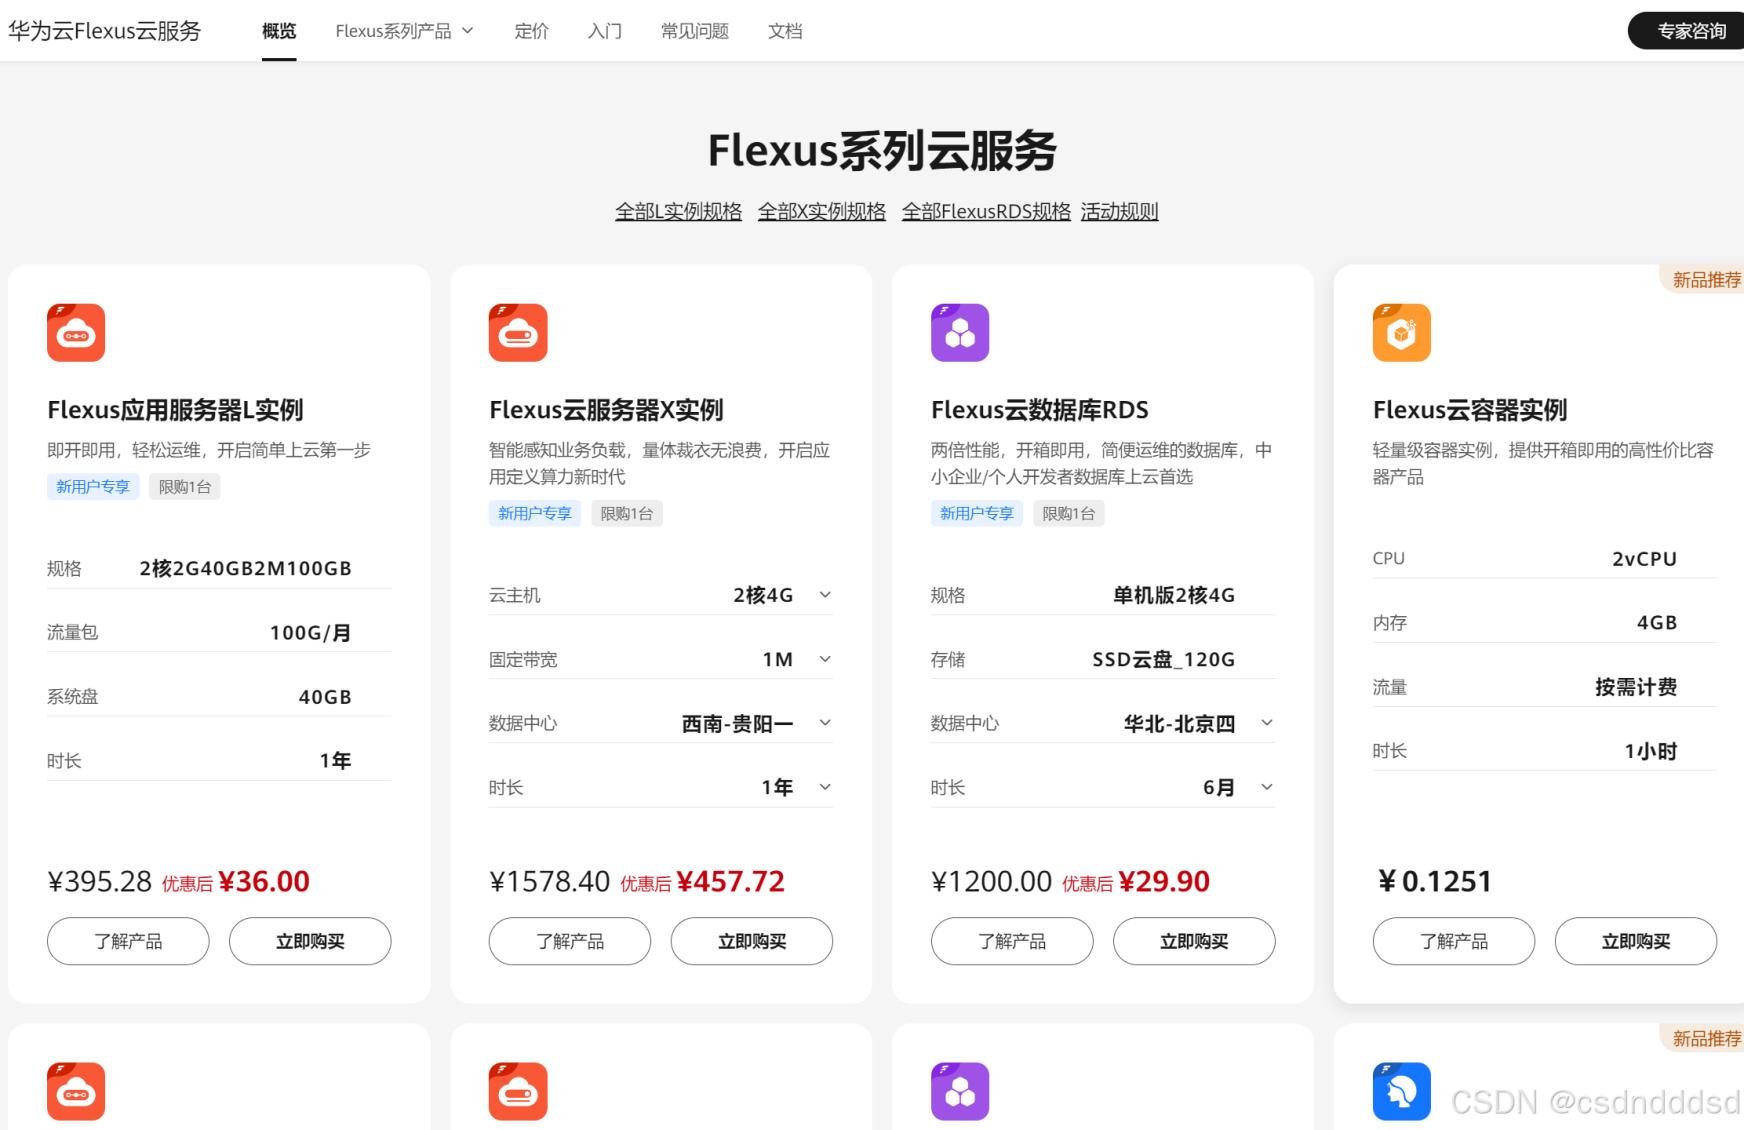Click the purple Flexus云数据库RDS product icon
The image size is (1744, 1130).
tap(960, 333)
